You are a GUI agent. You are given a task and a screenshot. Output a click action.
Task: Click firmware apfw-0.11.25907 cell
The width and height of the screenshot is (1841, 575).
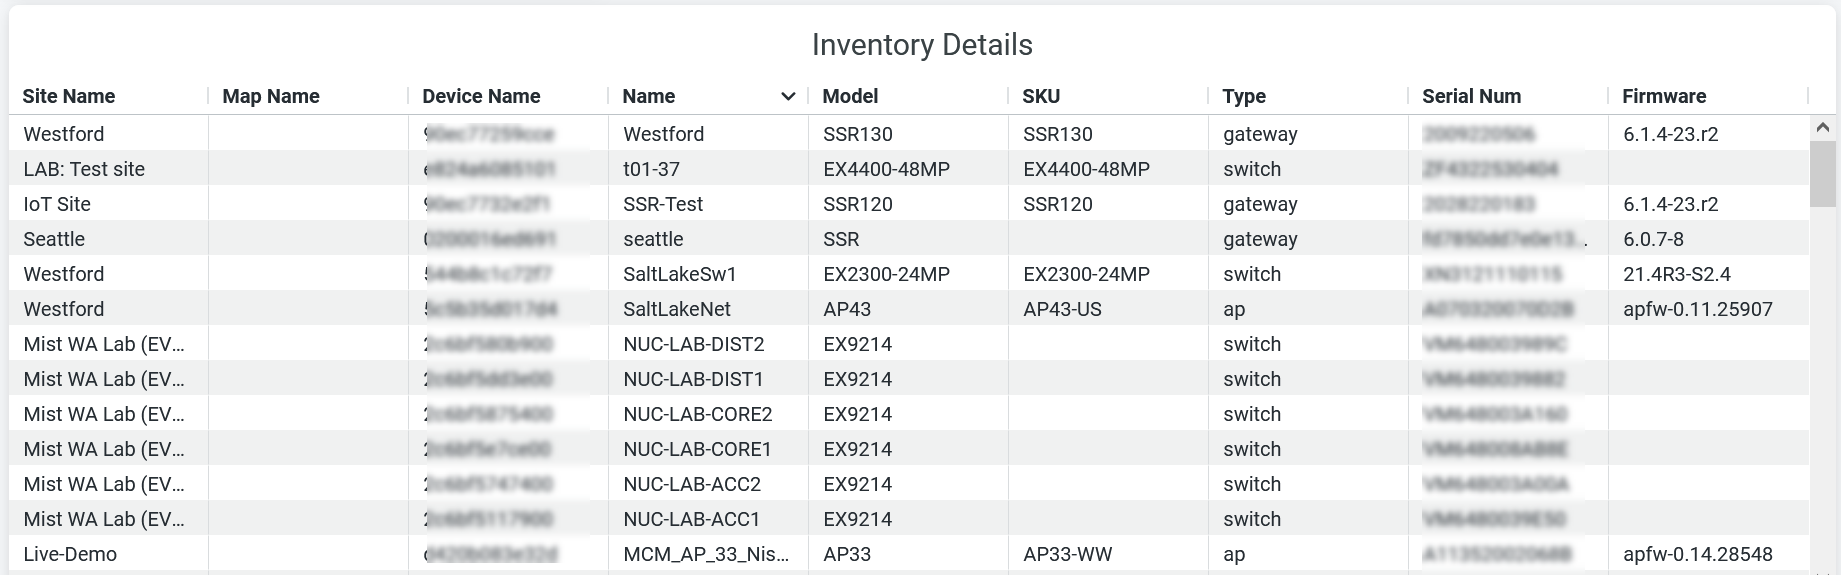[1697, 309]
